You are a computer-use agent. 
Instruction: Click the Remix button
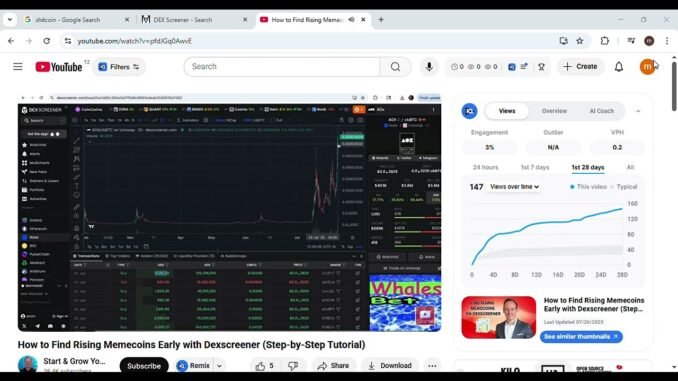coord(194,366)
